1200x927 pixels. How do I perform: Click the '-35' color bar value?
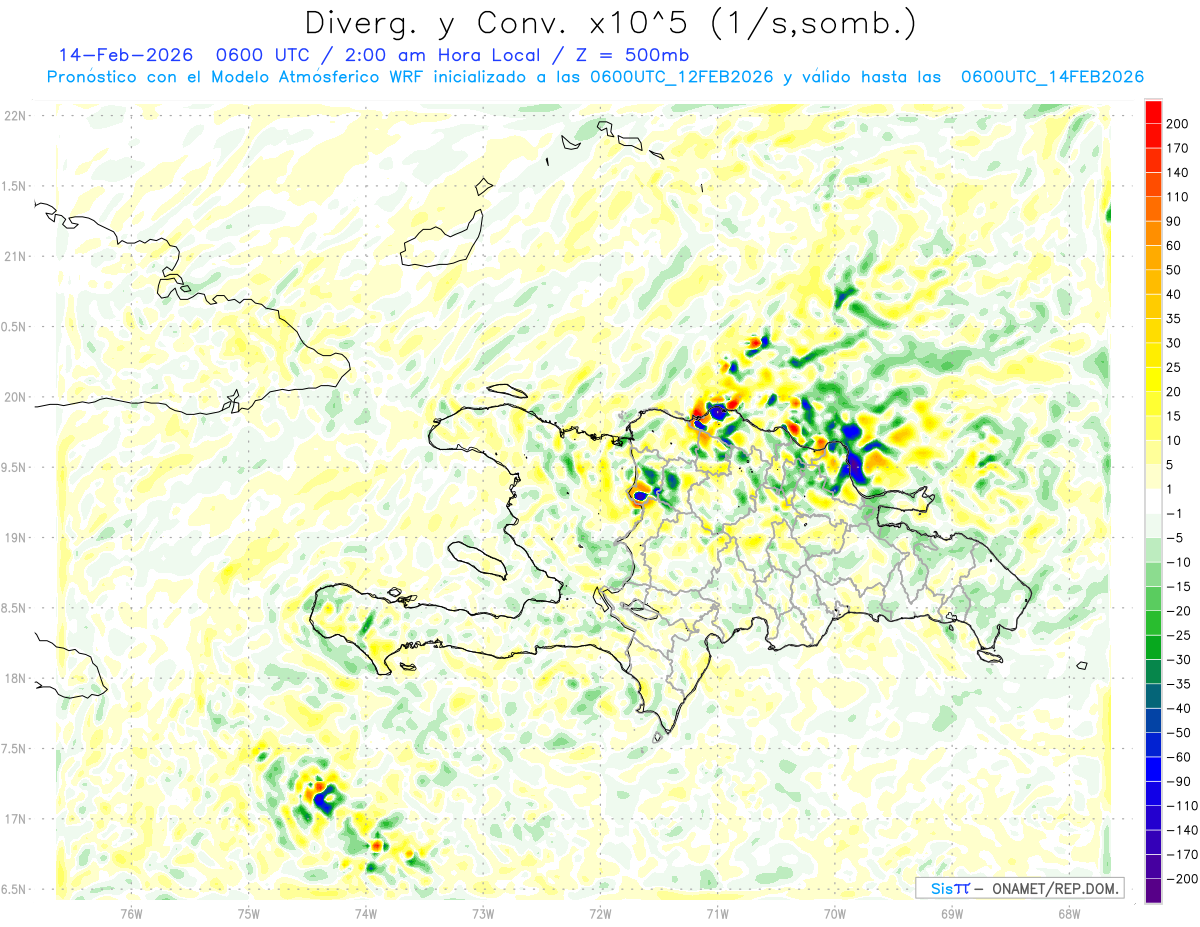coord(1178,684)
